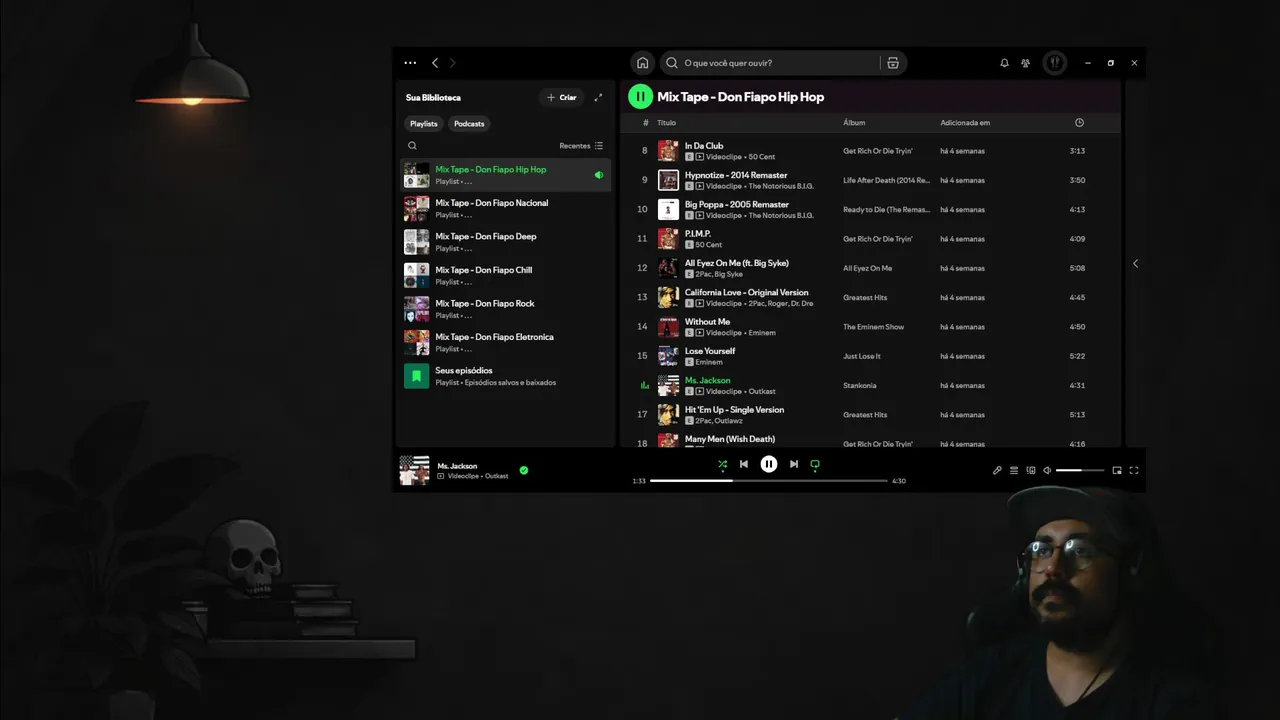The image size is (1280, 720).
Task: Select California Love - Original Version track
Action: (x=870, y=297)
